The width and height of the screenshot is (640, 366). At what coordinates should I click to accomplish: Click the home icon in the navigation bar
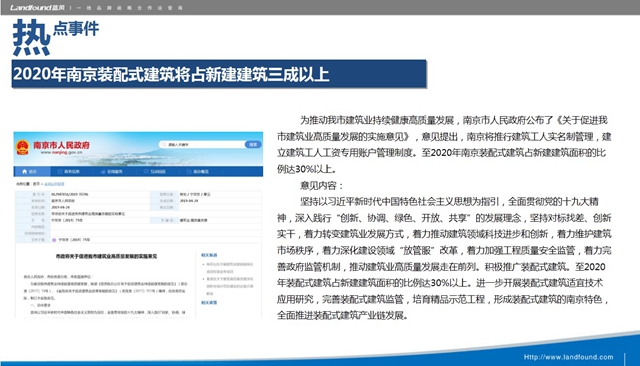coord(24,171)
